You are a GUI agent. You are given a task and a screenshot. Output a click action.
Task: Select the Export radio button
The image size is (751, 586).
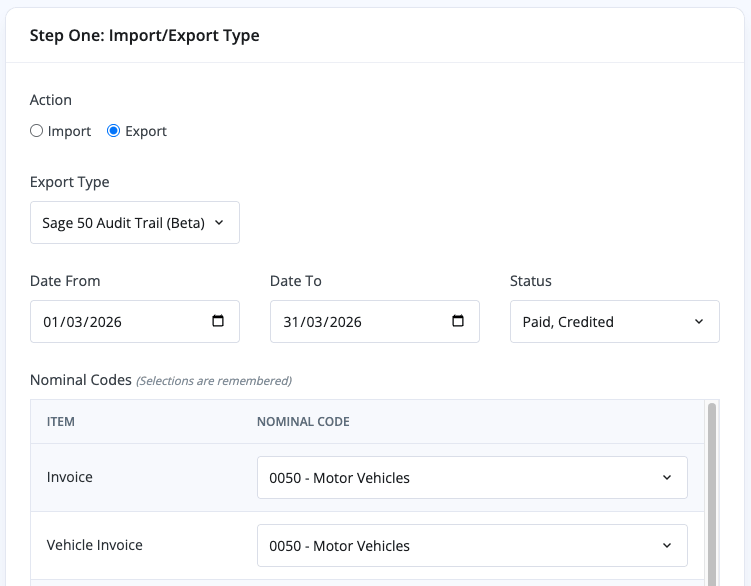tap(114, 131)
